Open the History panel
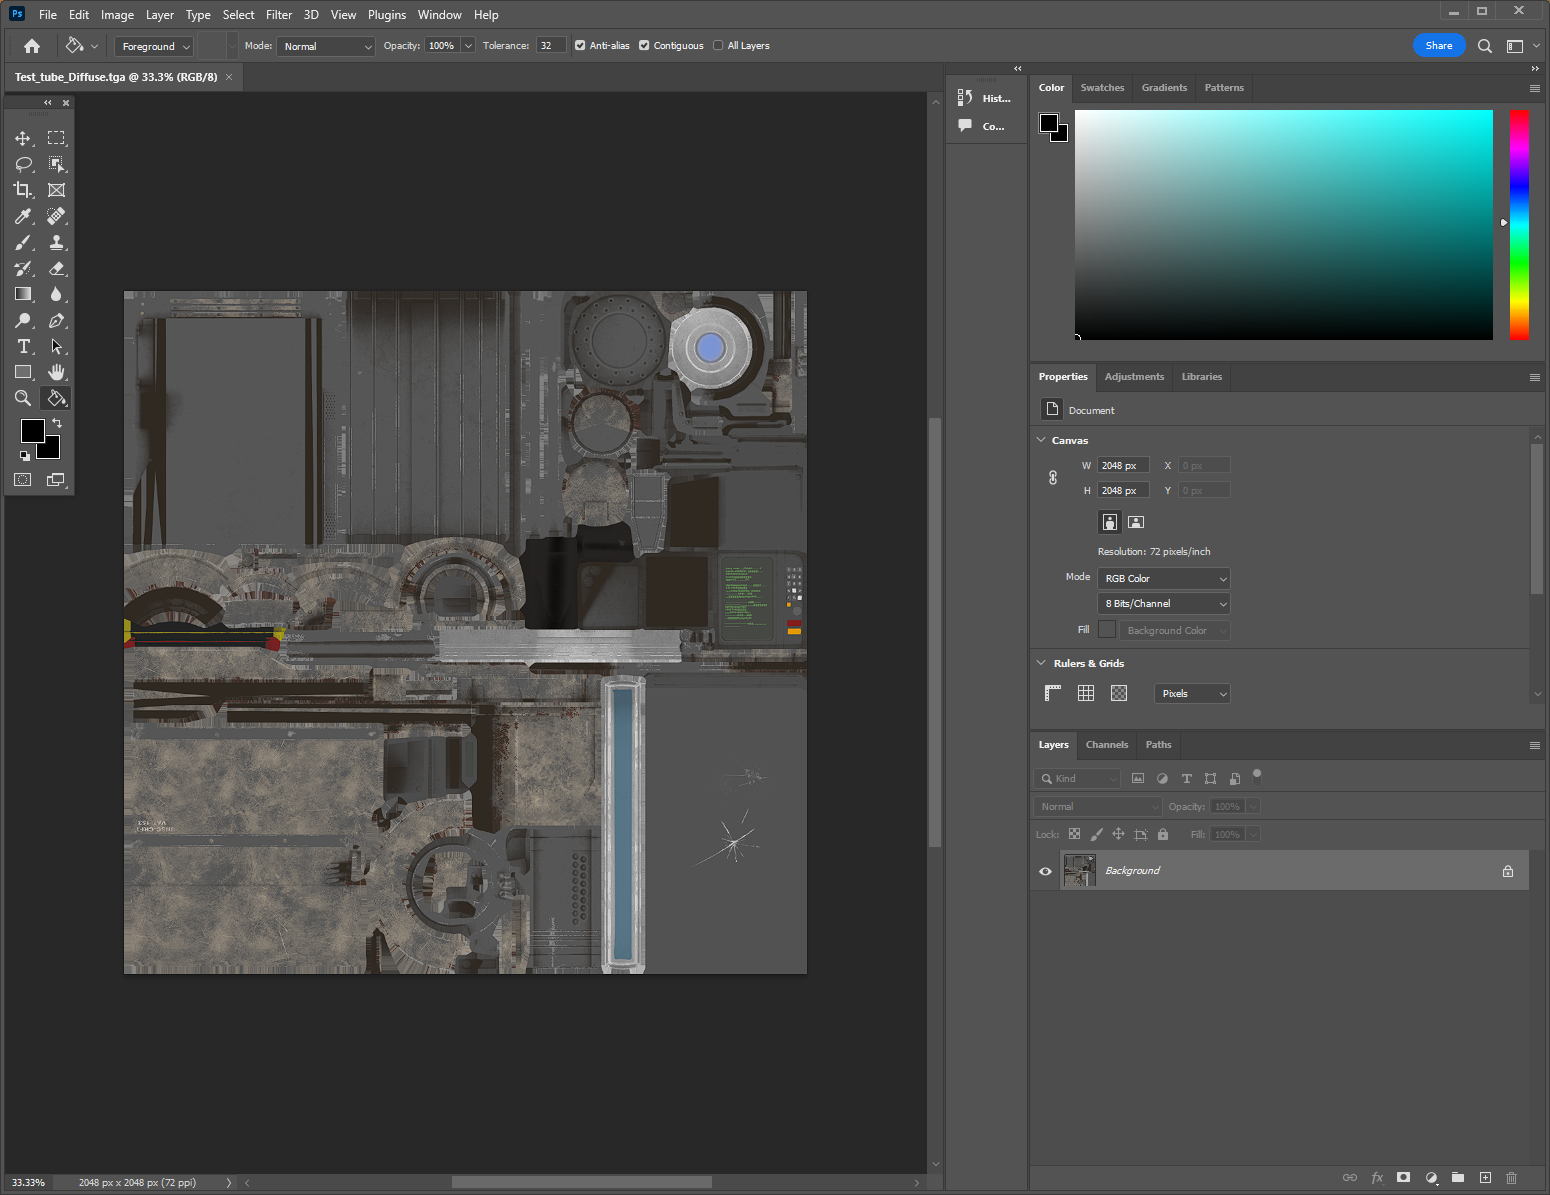 [x=985, y=97]
